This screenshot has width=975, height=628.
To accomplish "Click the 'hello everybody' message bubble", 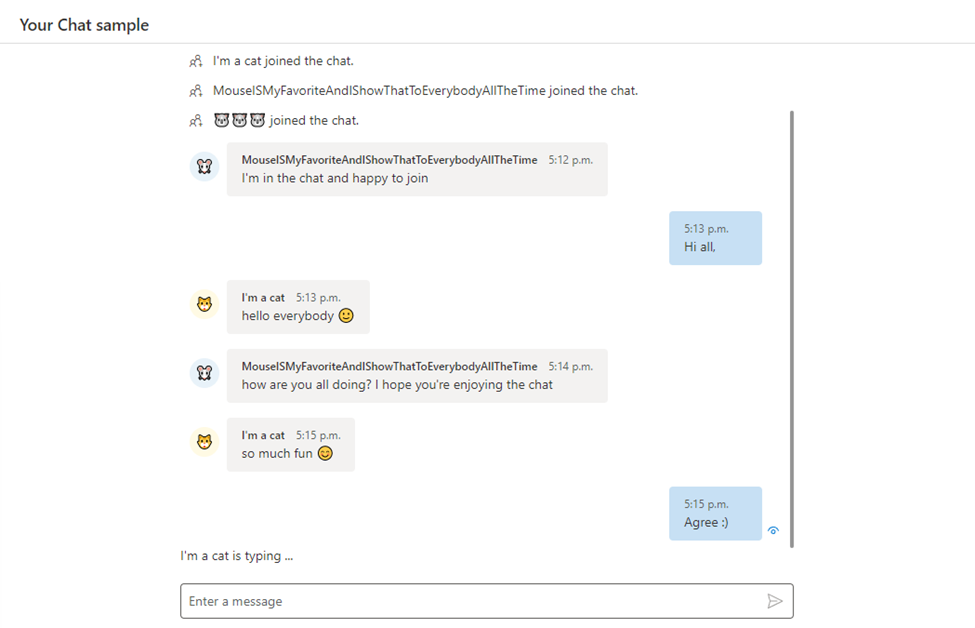I will (x=298, y=307).
